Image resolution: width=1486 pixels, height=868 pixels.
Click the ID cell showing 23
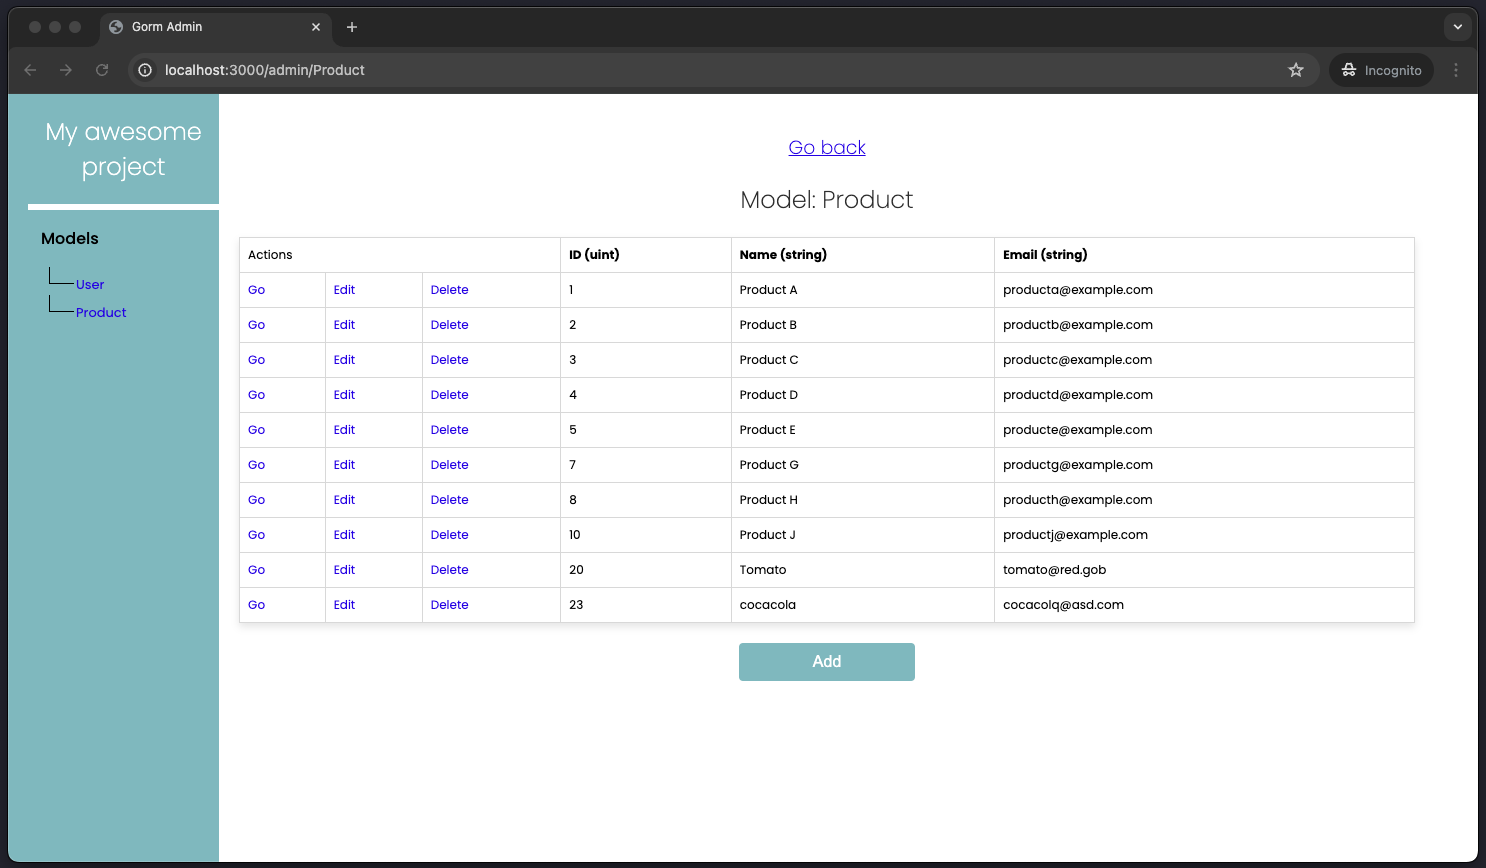pos(646,605)
